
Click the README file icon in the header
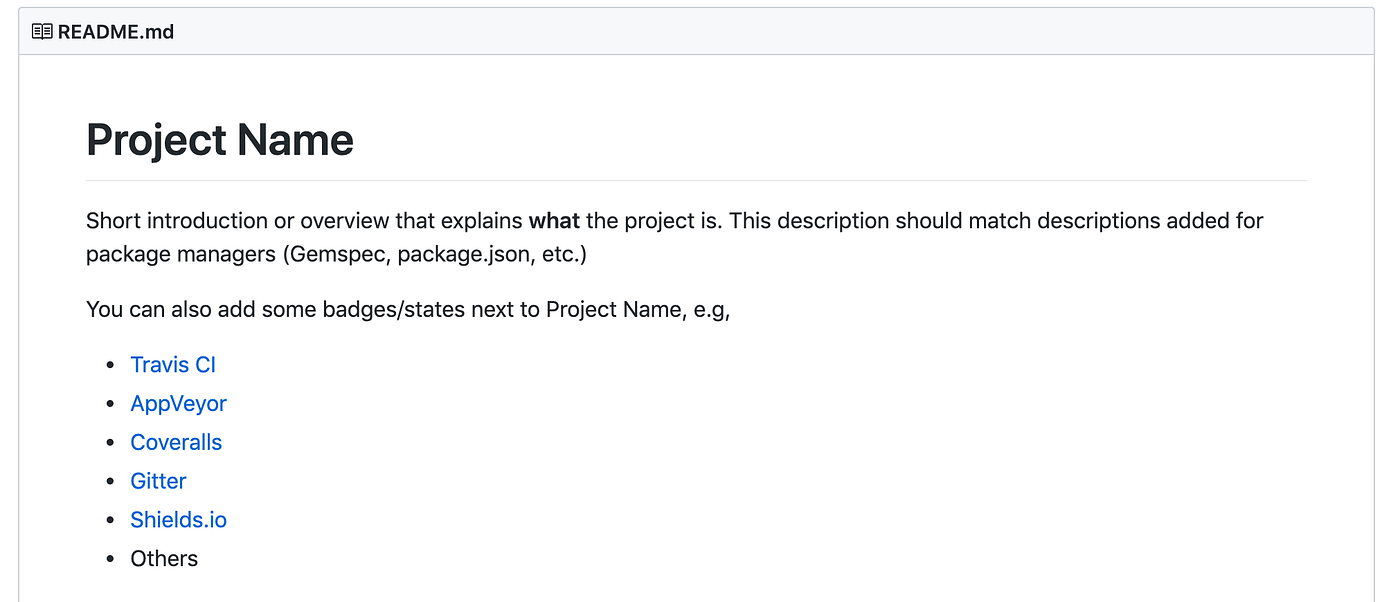[x=41, y=31]
